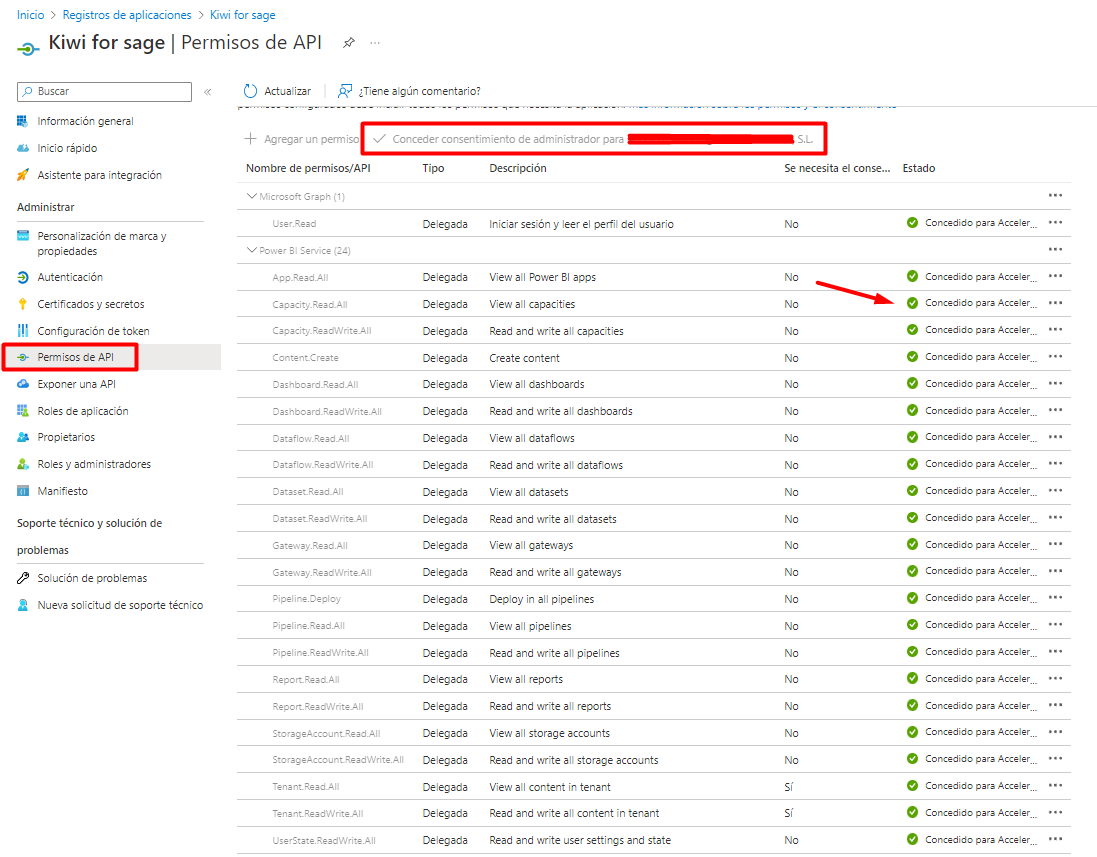Open more options for Report.ReadWrite.All row
This screenshot has height=857, width=1097.
tap(1055, 705)
